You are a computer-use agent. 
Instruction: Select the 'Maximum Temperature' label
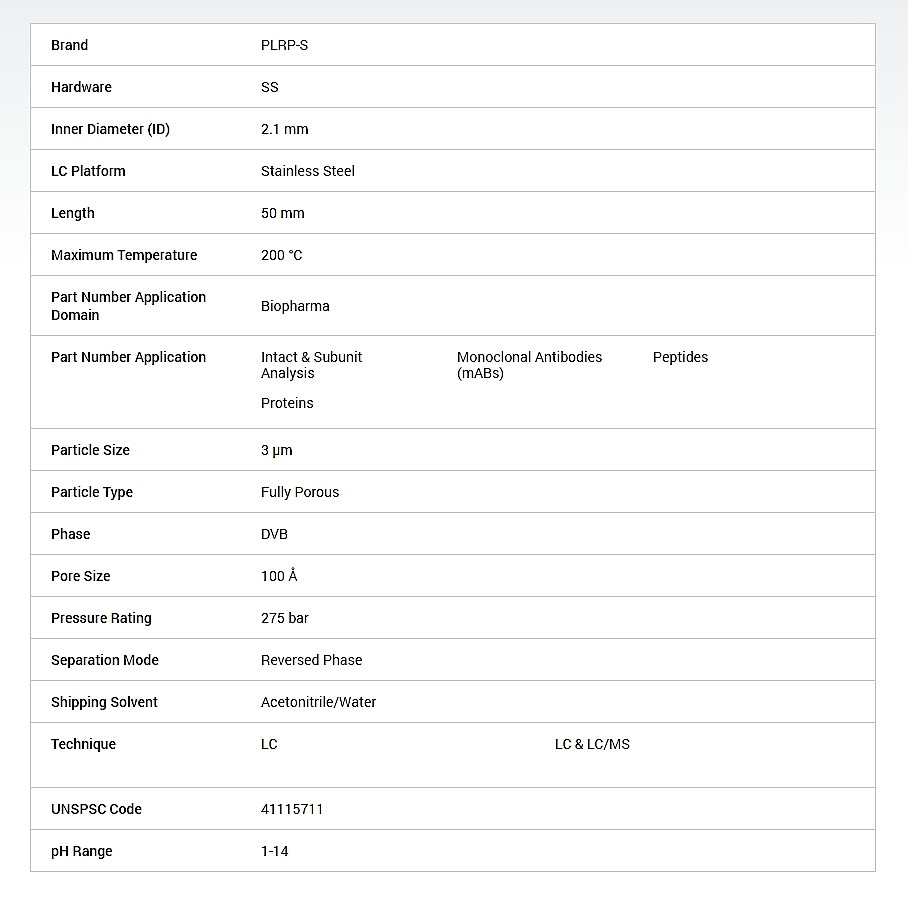(124, 255)
